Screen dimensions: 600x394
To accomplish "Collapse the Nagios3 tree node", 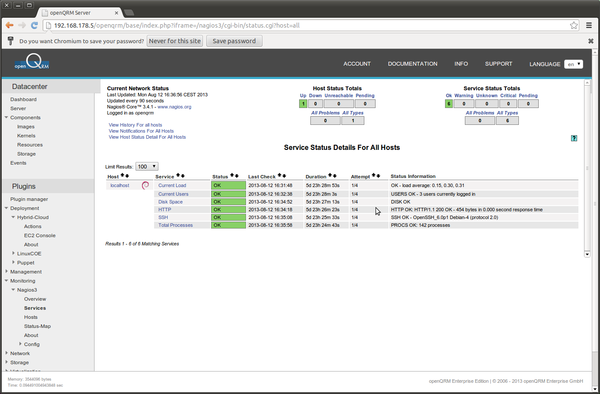I will (13, 290).
